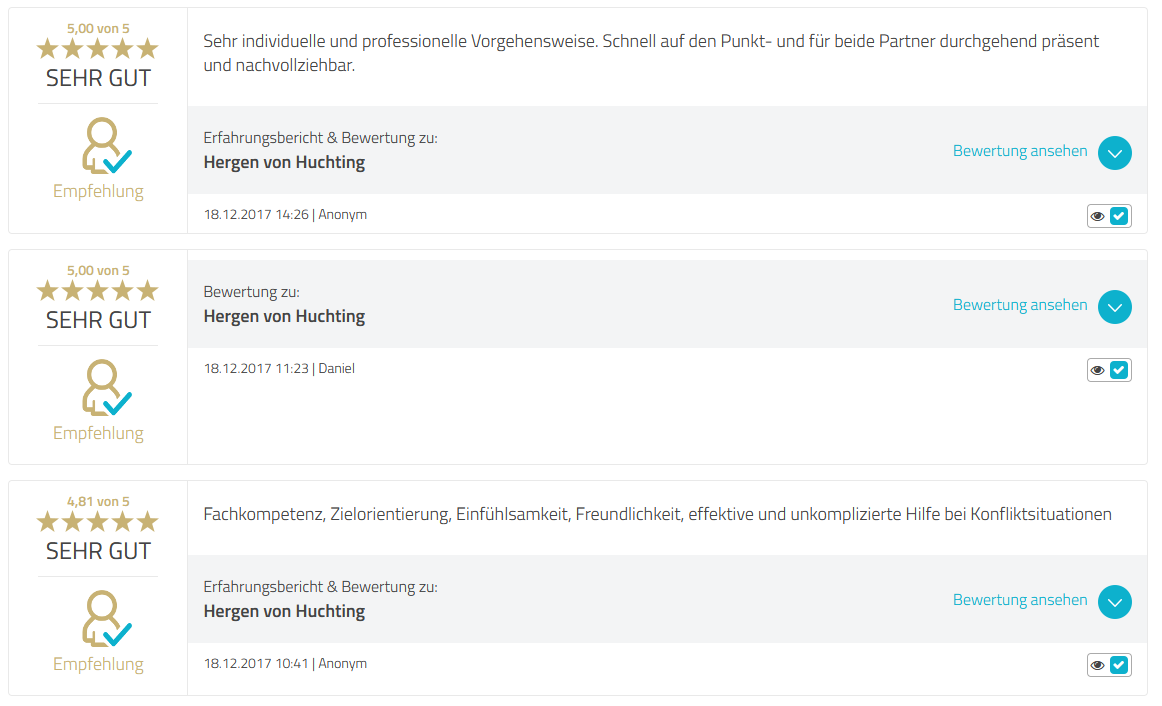The height and width of the screenshot is (706, 1162).
Task: Click the Empfehlung person icon in the first review
Action: [103, 146]
